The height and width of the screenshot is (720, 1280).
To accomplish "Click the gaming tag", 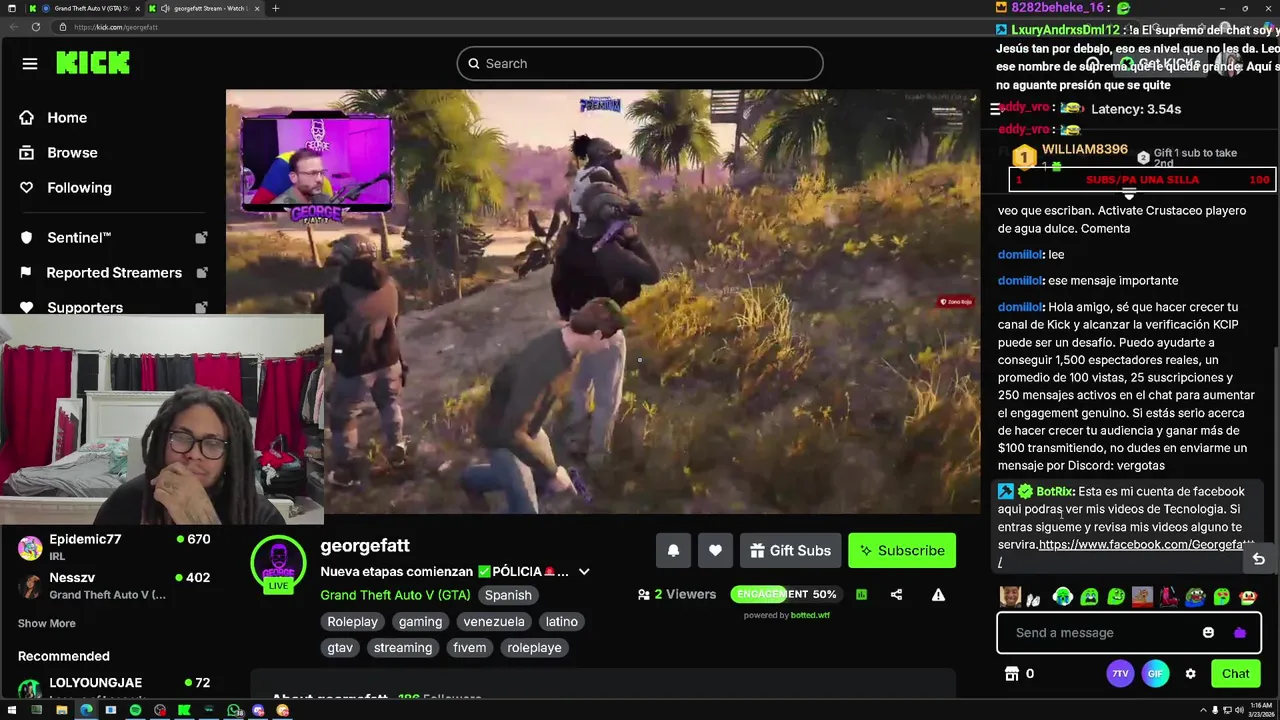I will click(x=420, y=621).
